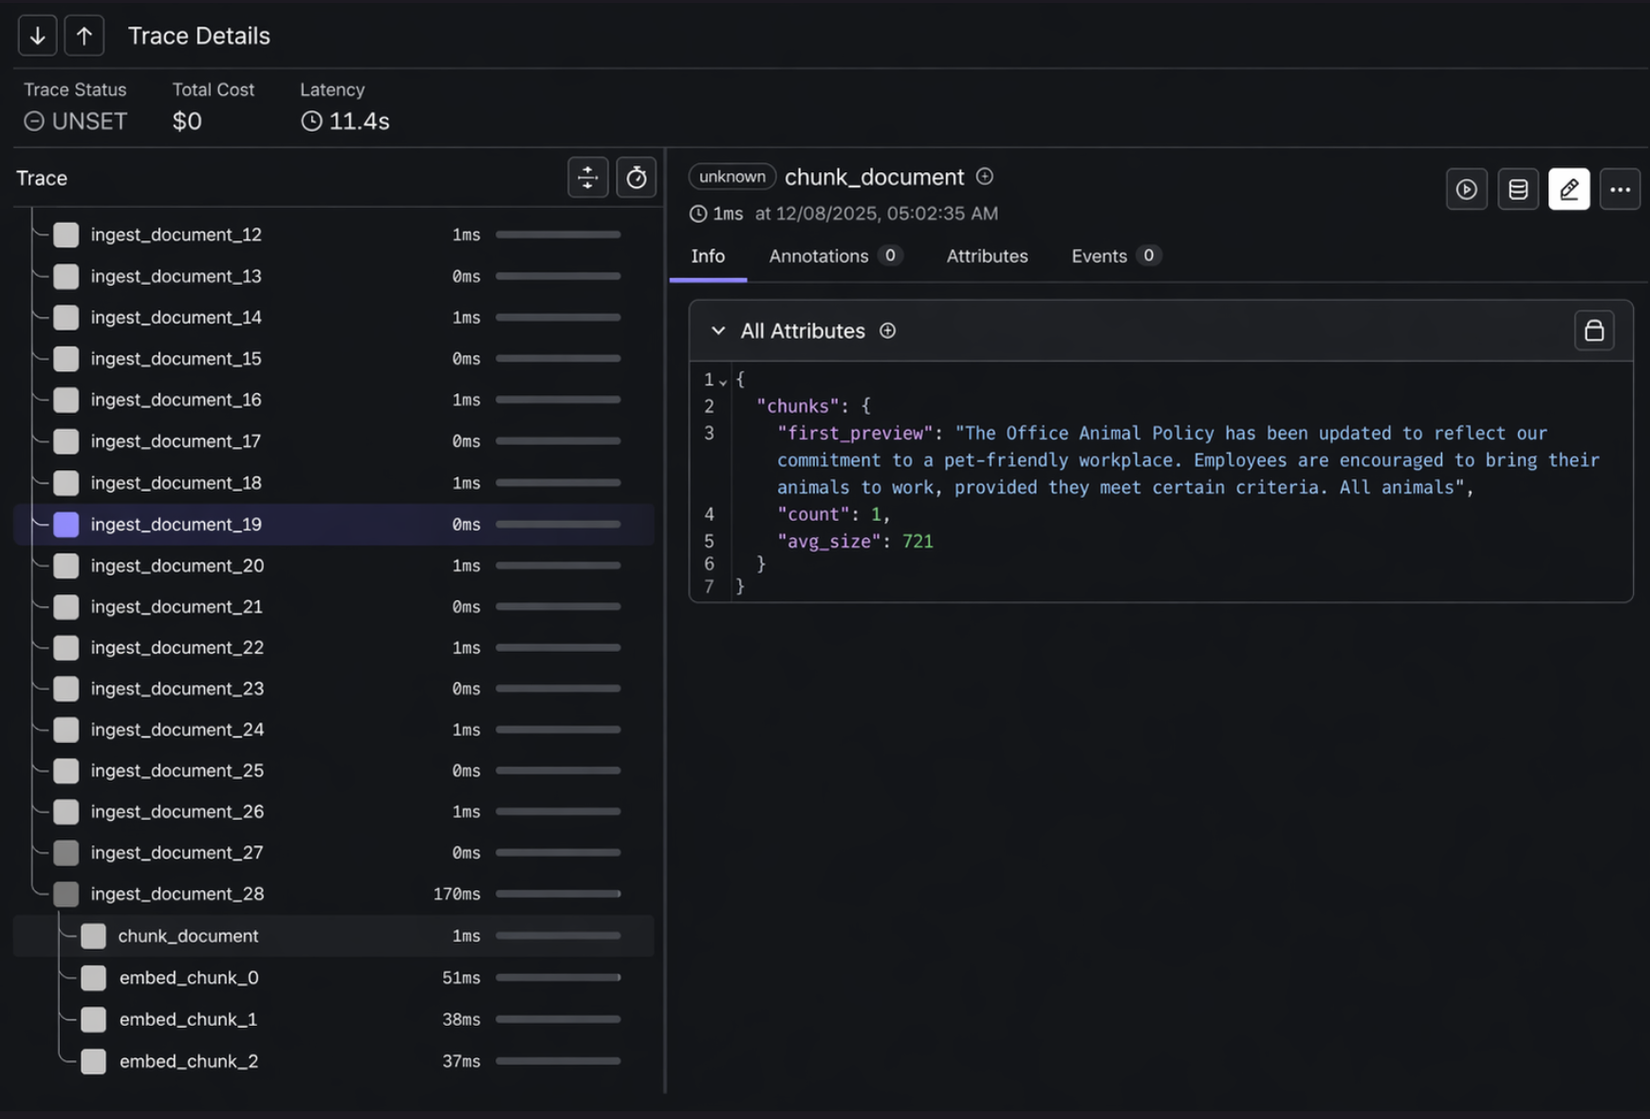Viewport: 1650px width, 1119px height.
Task: Select span embed_chunk_2
Action: coord(334,1062)
